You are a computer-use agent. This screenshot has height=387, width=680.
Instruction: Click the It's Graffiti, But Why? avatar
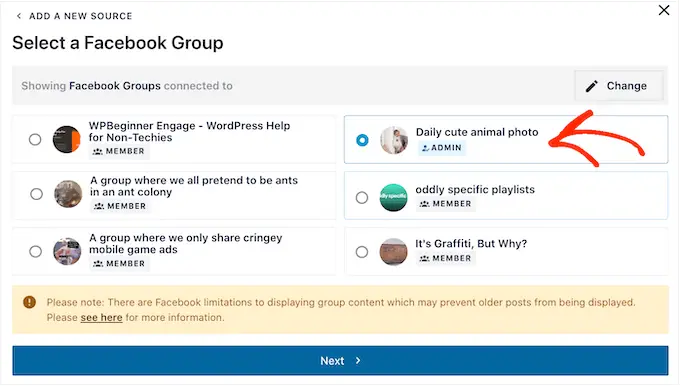[x=393, y=252]
